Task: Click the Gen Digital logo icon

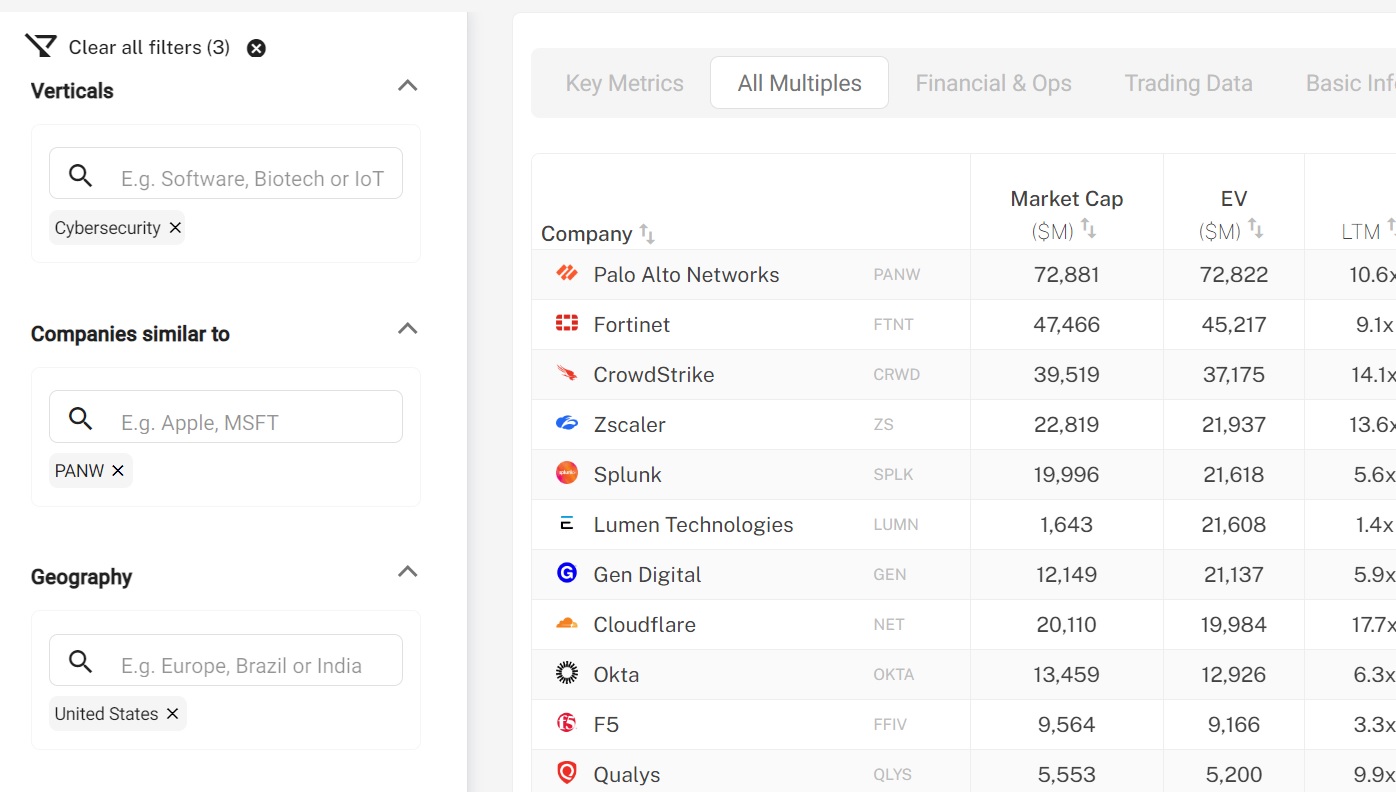Action: click(567, 573)
